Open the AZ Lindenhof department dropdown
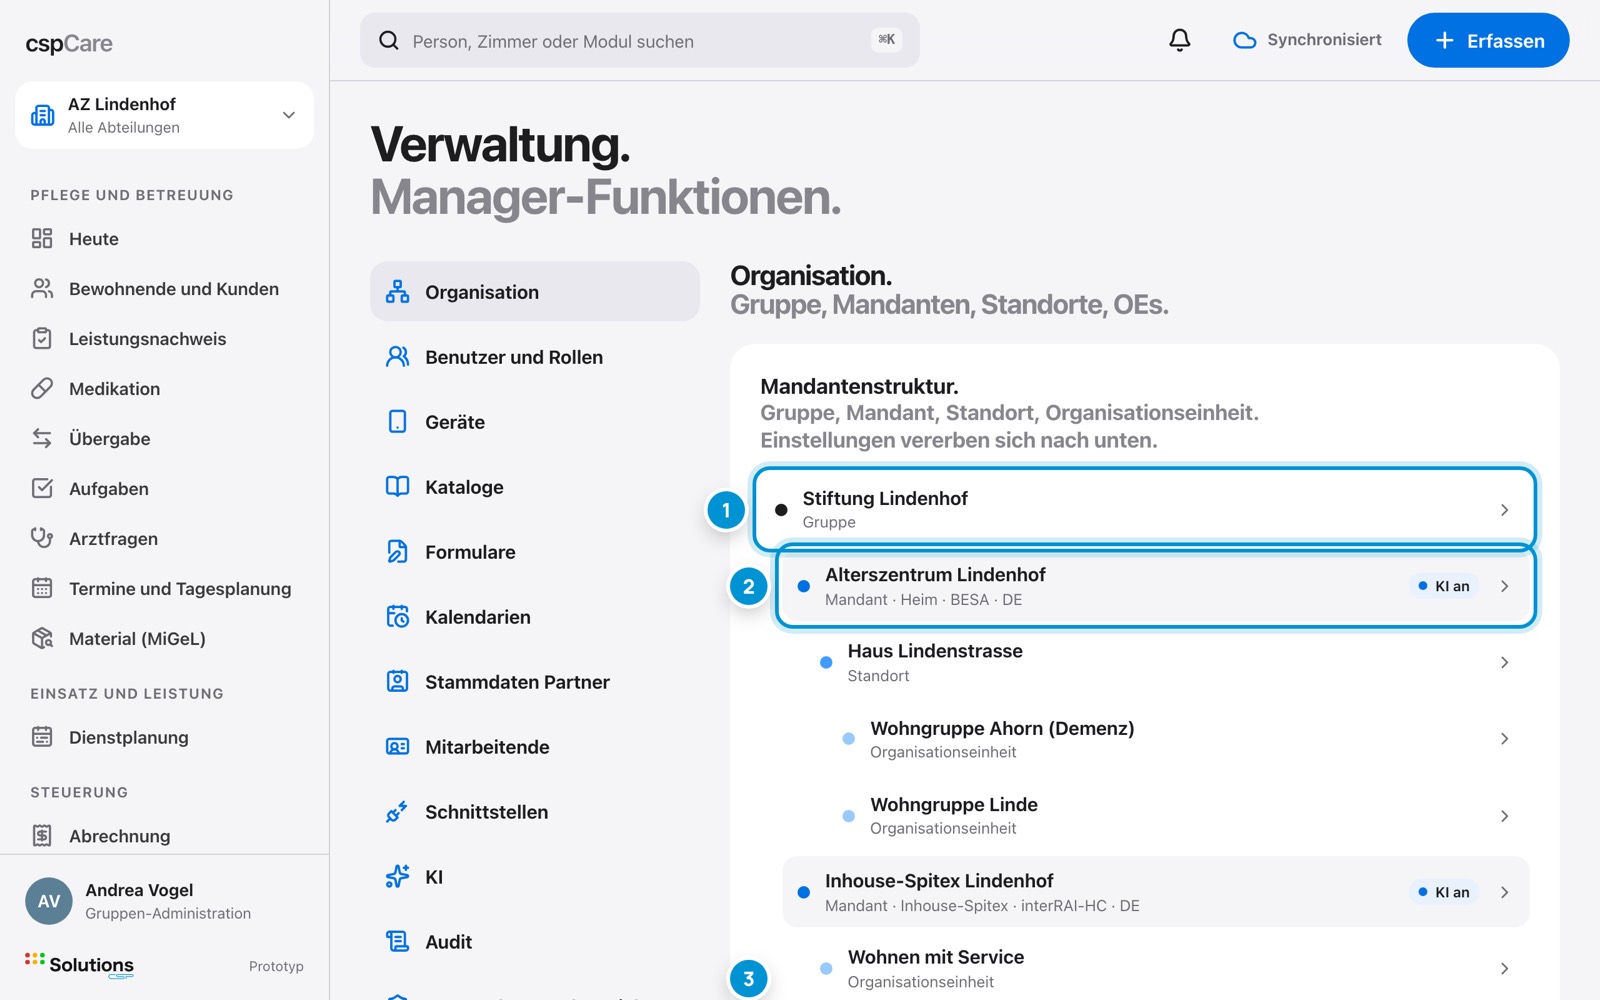Screen dimensions: 1600x1000 coord(164,115)
